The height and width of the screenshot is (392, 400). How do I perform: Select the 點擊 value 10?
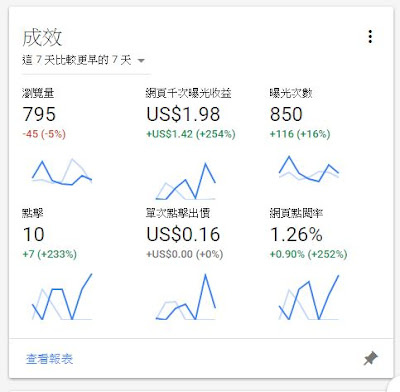point(34,234)
